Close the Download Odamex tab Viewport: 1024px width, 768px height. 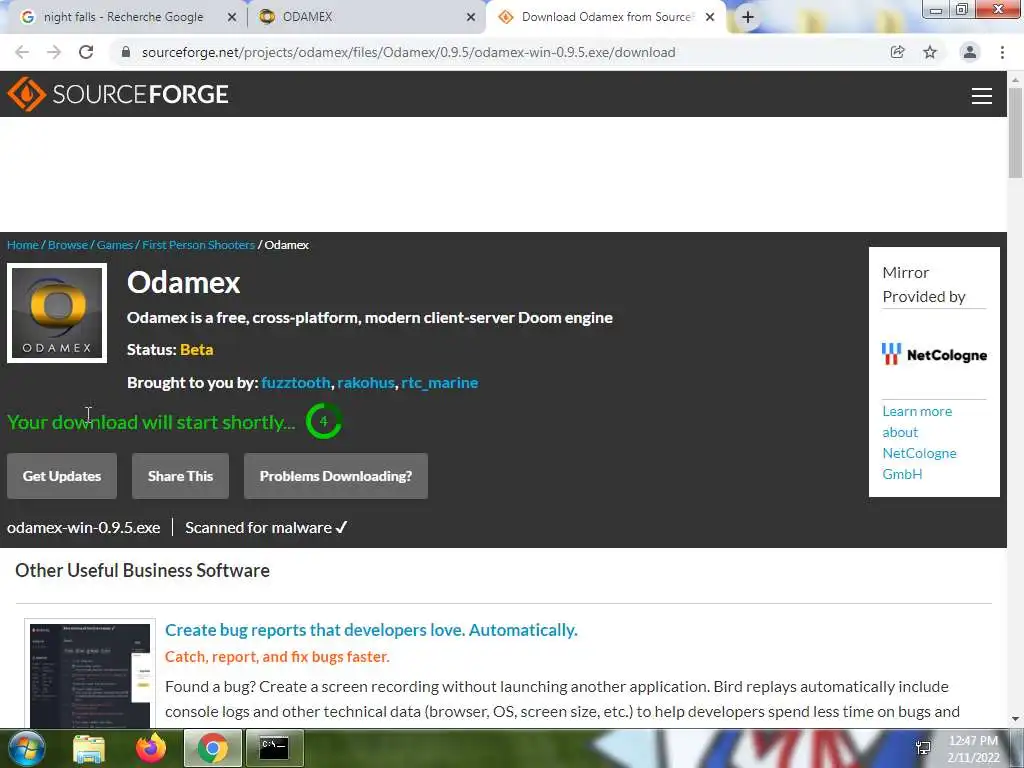pyautogui.click(x=710, y=18)
